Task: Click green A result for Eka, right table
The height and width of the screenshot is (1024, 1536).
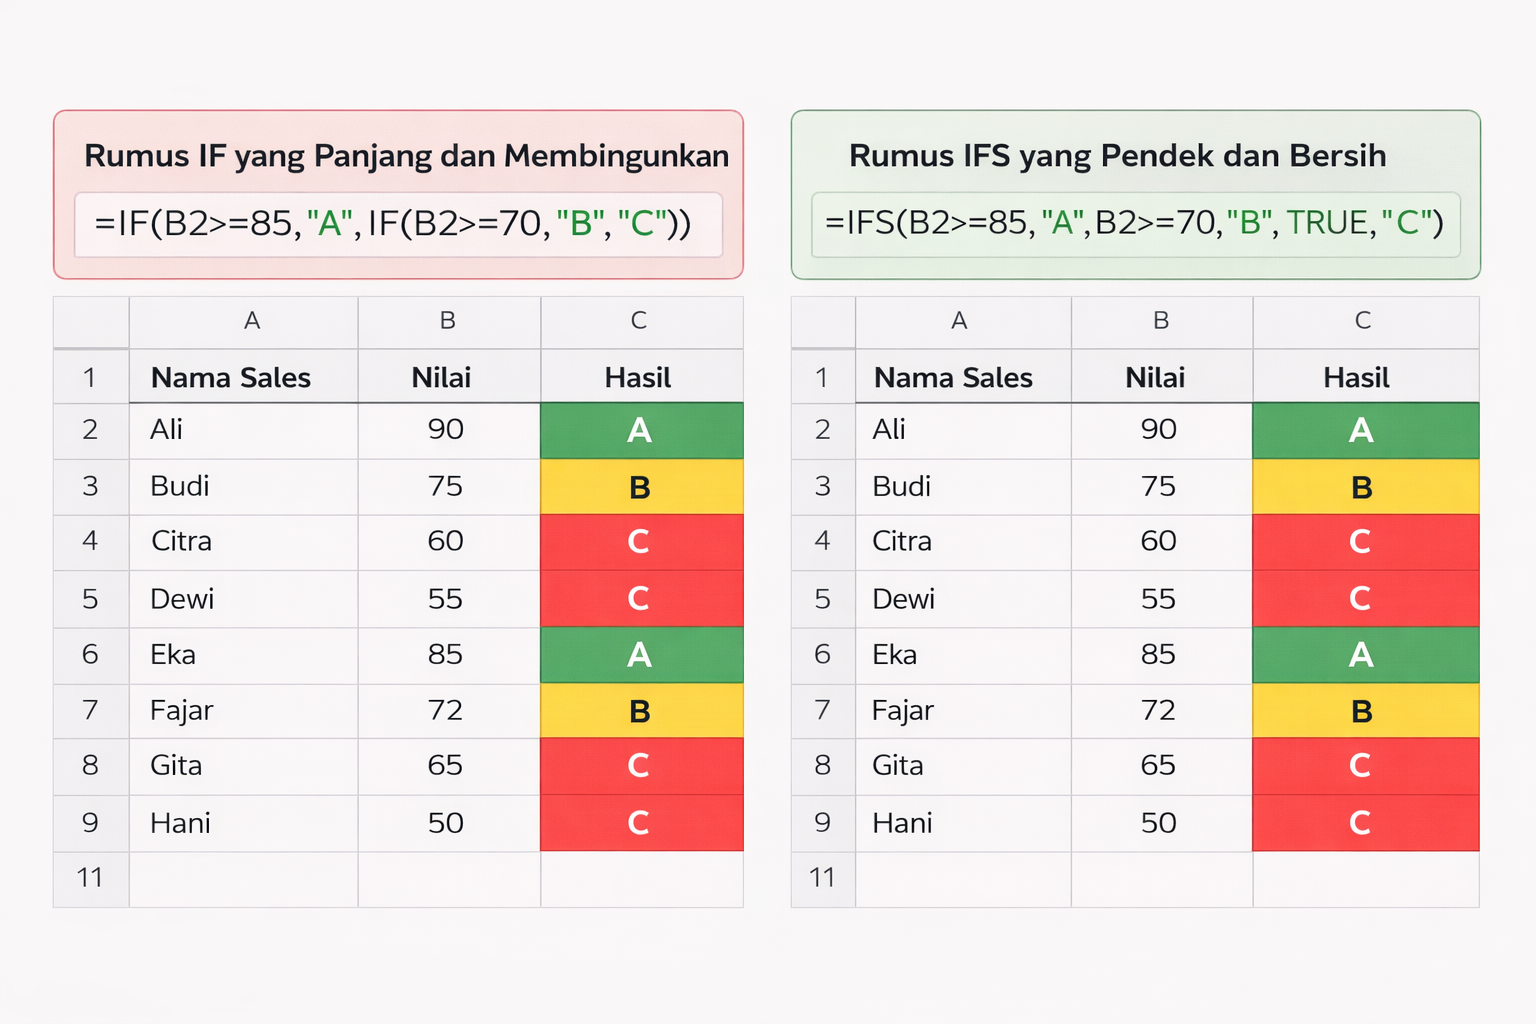Action: (1363, 655)
